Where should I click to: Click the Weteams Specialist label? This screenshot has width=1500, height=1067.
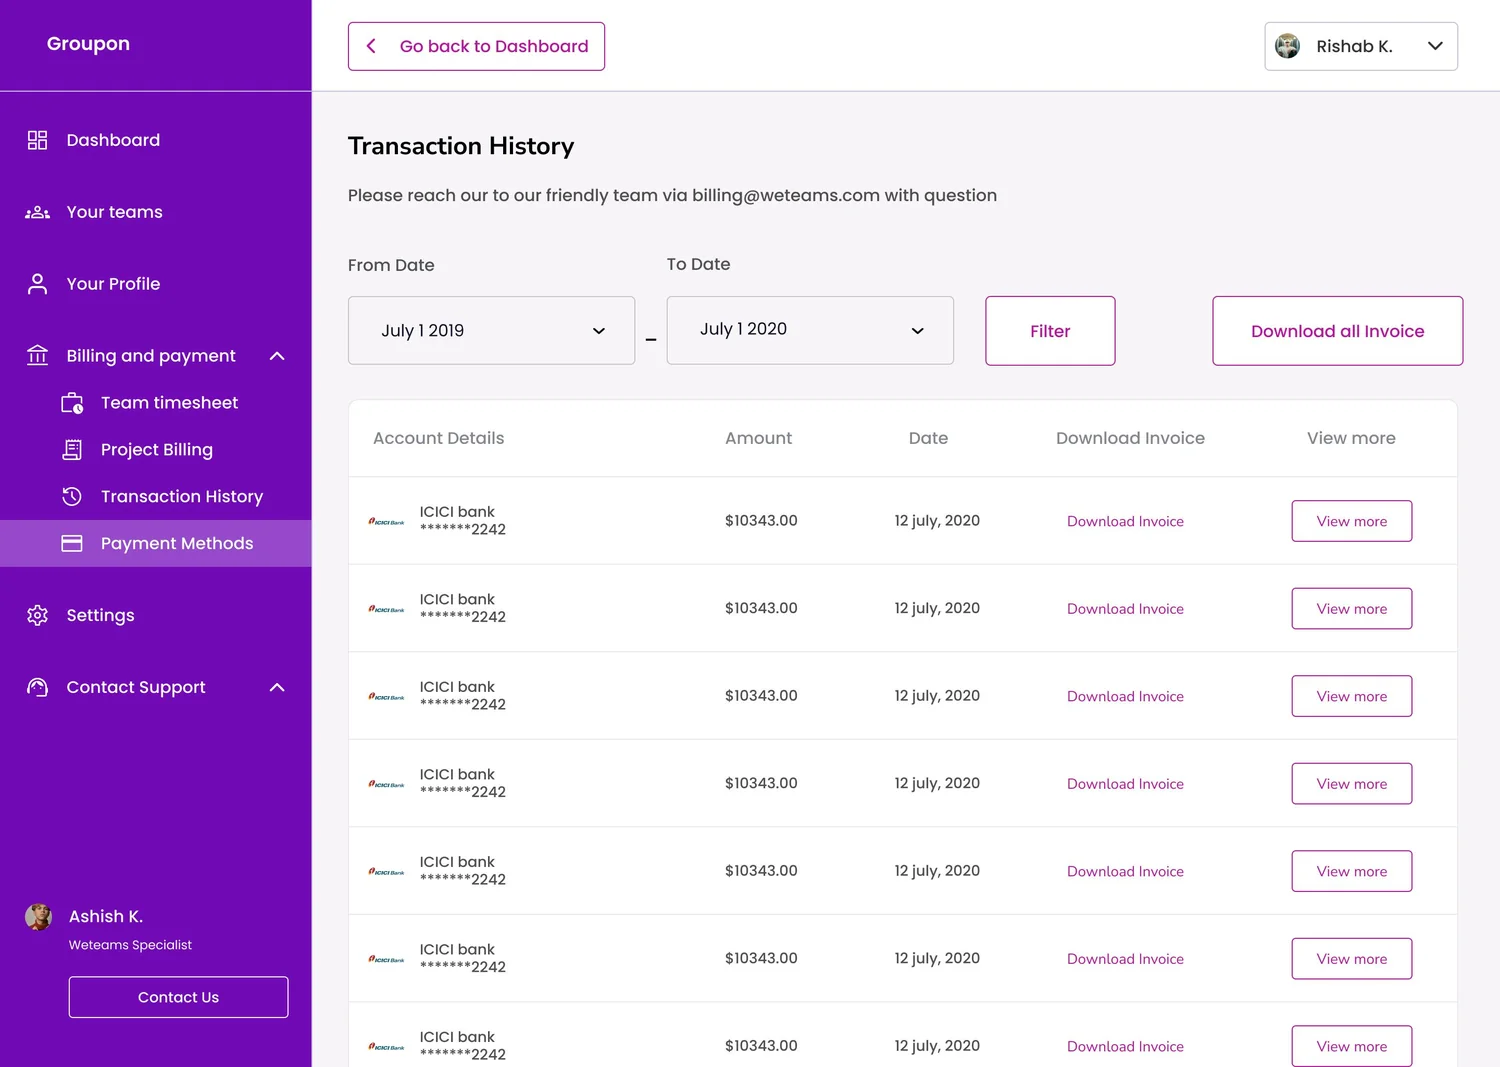130,945
